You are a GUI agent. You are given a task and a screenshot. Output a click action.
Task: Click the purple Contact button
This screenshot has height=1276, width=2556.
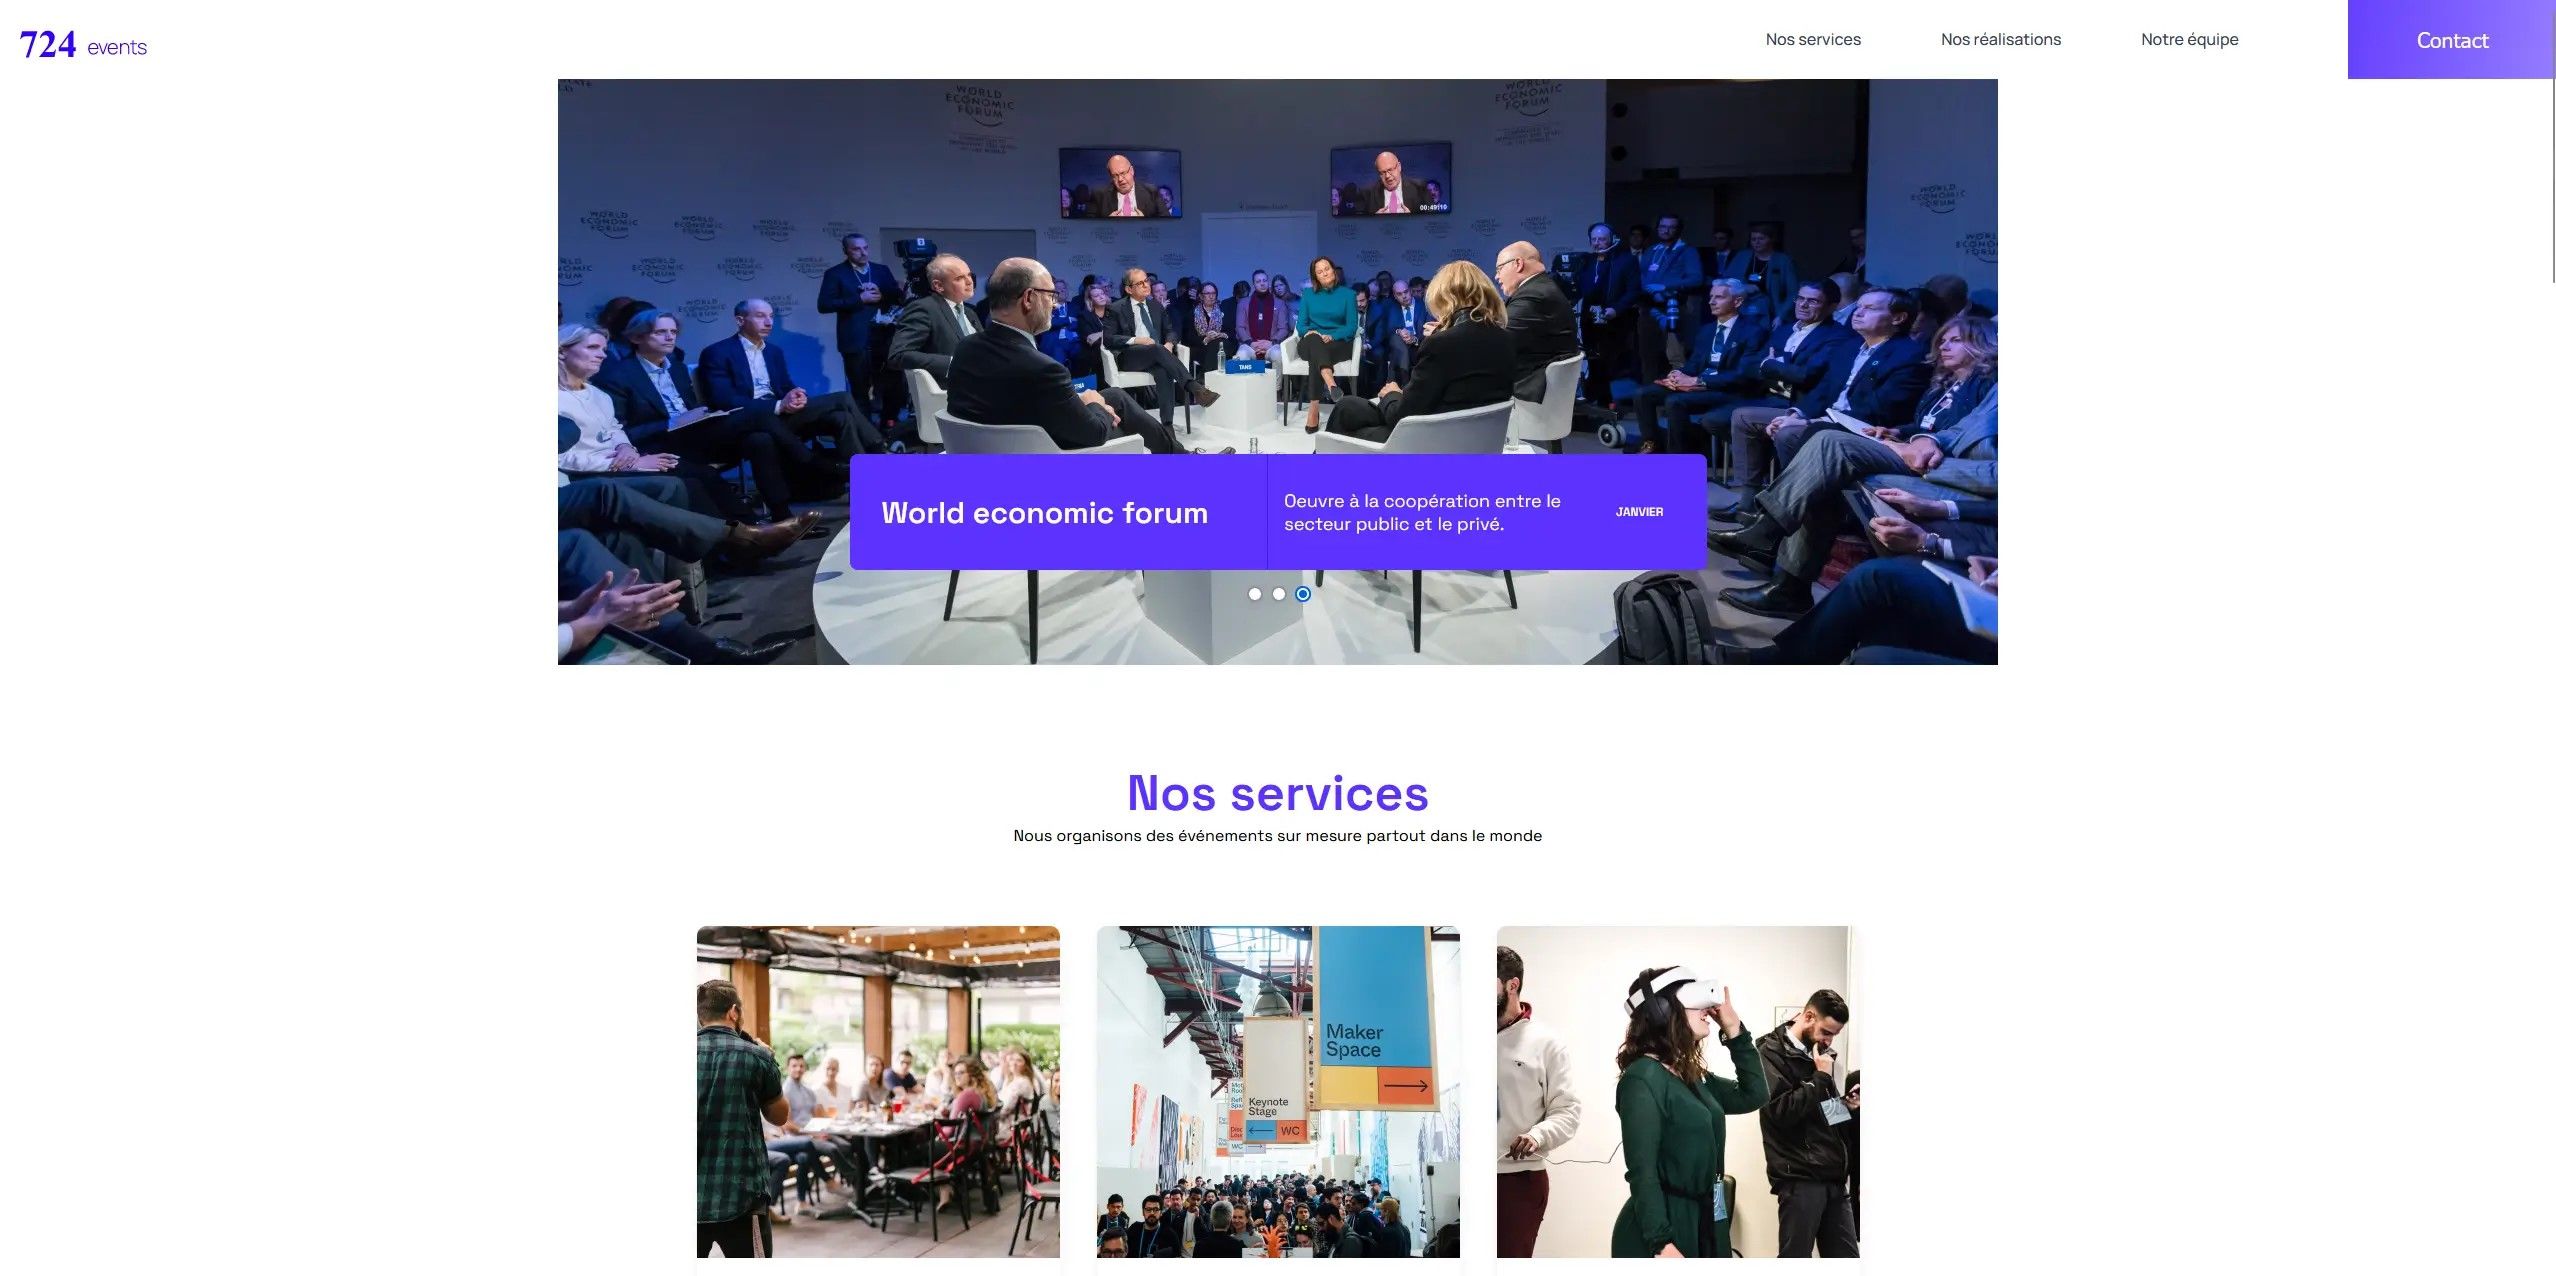(2451, 39)
